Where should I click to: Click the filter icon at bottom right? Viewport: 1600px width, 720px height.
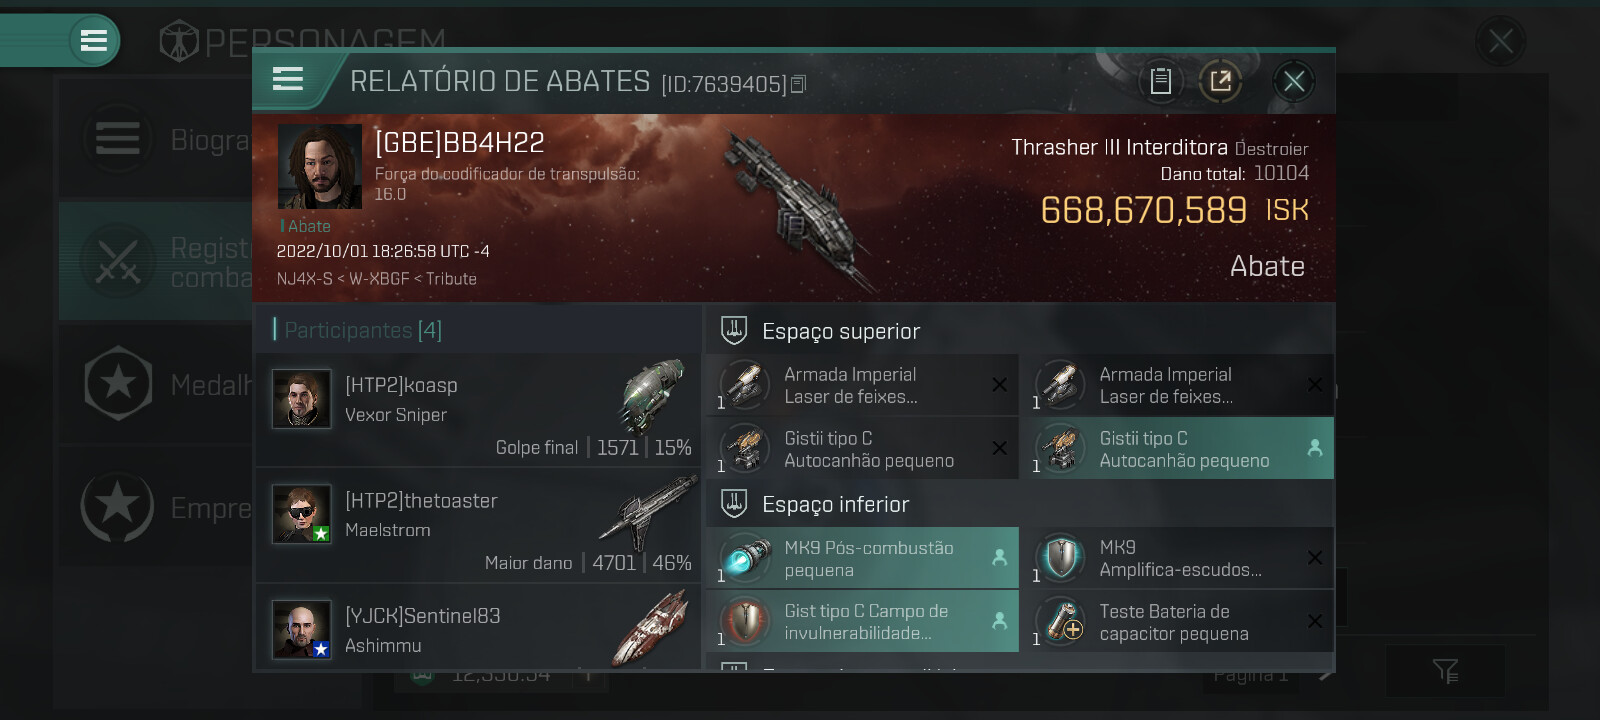point(1445,671)
